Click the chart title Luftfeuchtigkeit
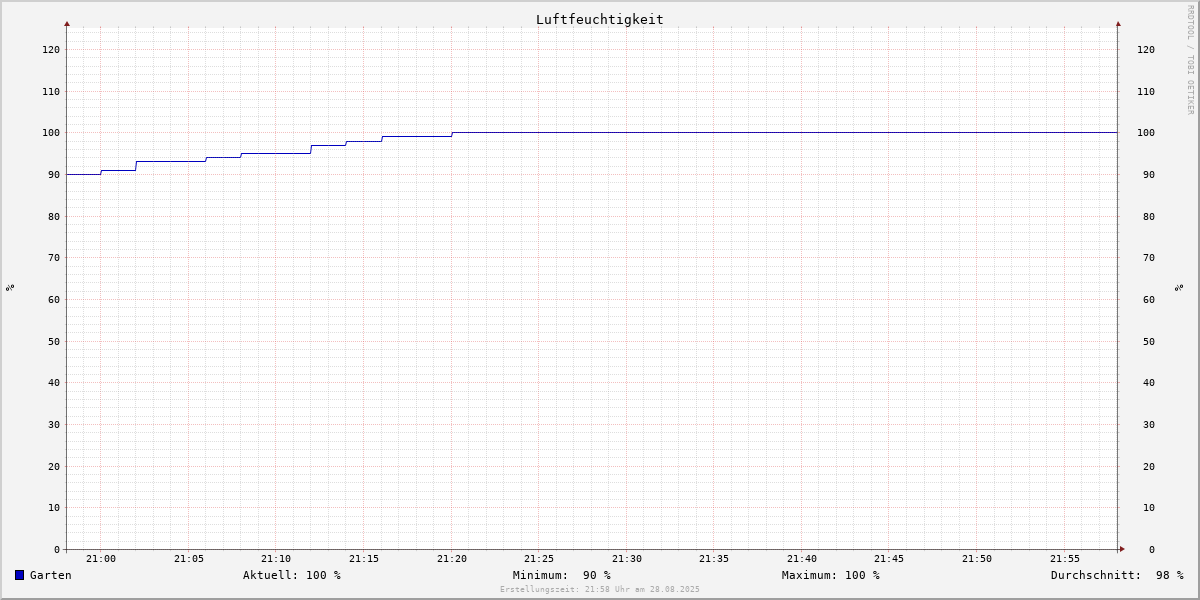 (600, 19)
